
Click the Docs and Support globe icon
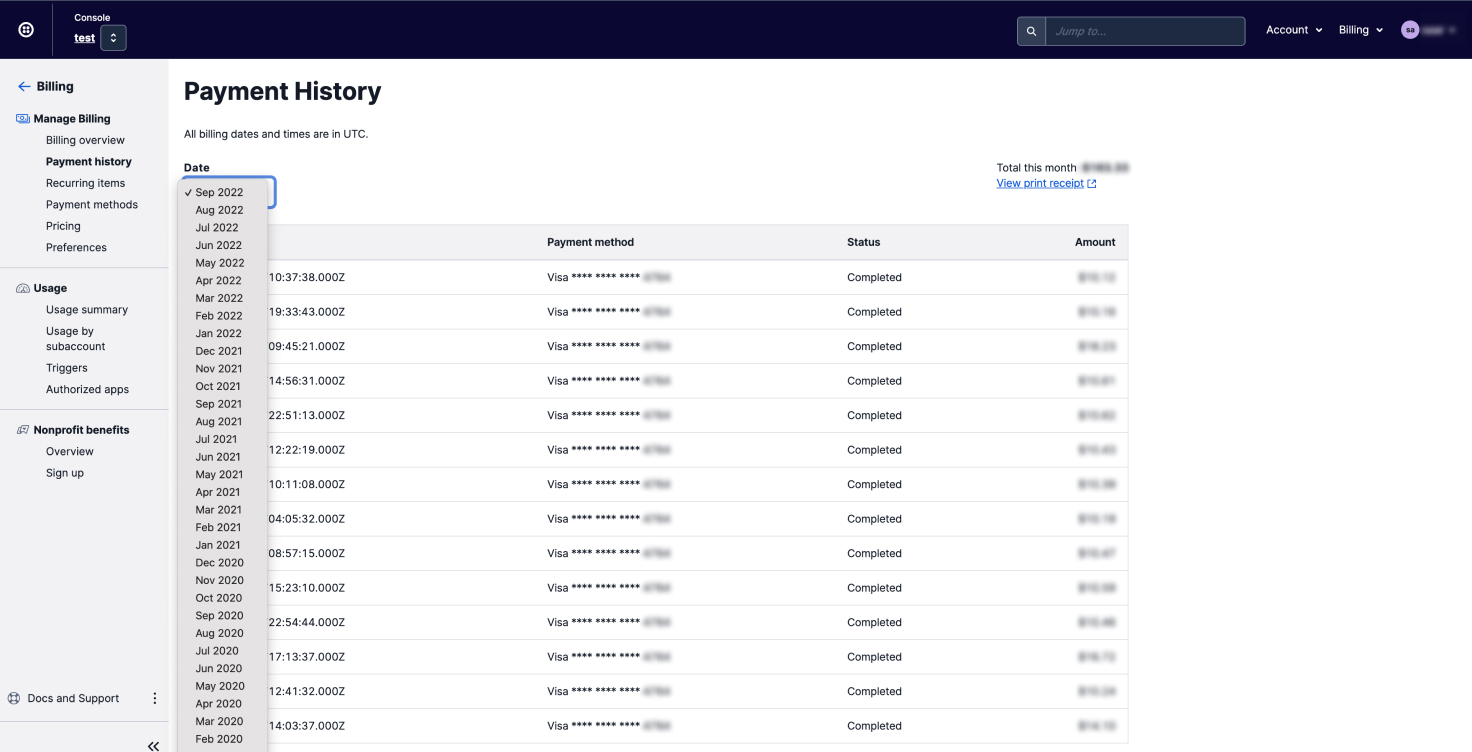14,698
